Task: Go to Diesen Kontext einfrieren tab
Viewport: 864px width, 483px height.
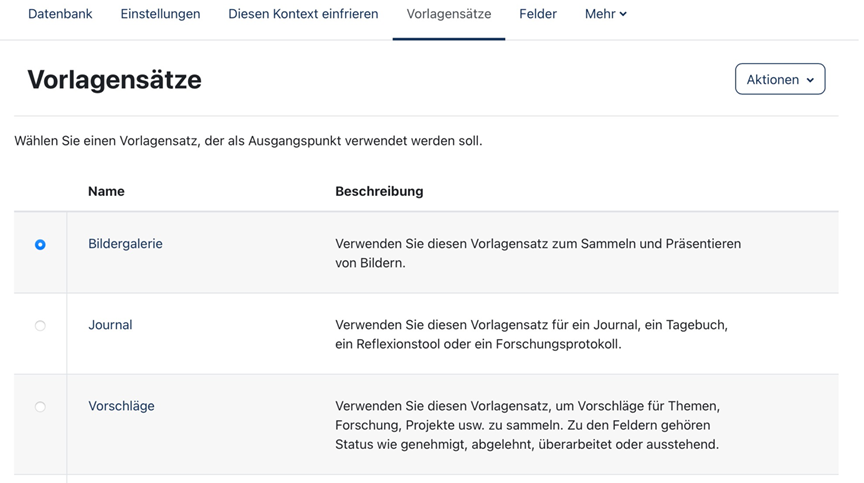Action: pos(303,14)
